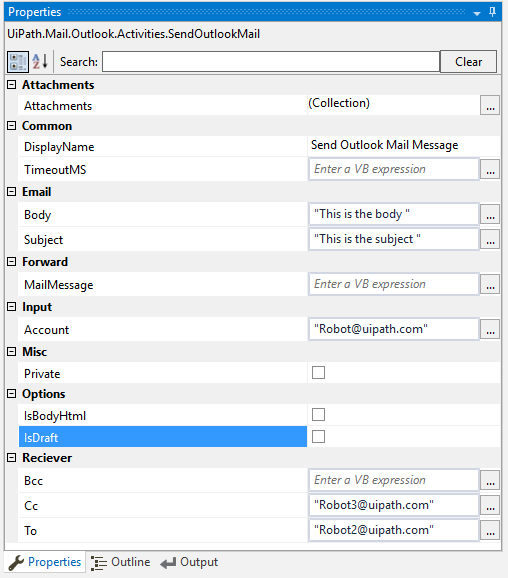Click the Bcc expression field
508x578 pixels.
[x=394, y=481]
